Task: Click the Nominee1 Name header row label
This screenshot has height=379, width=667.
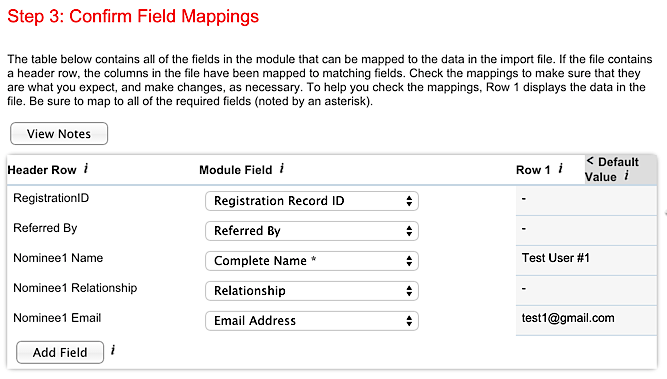Action: pos(58,258)
